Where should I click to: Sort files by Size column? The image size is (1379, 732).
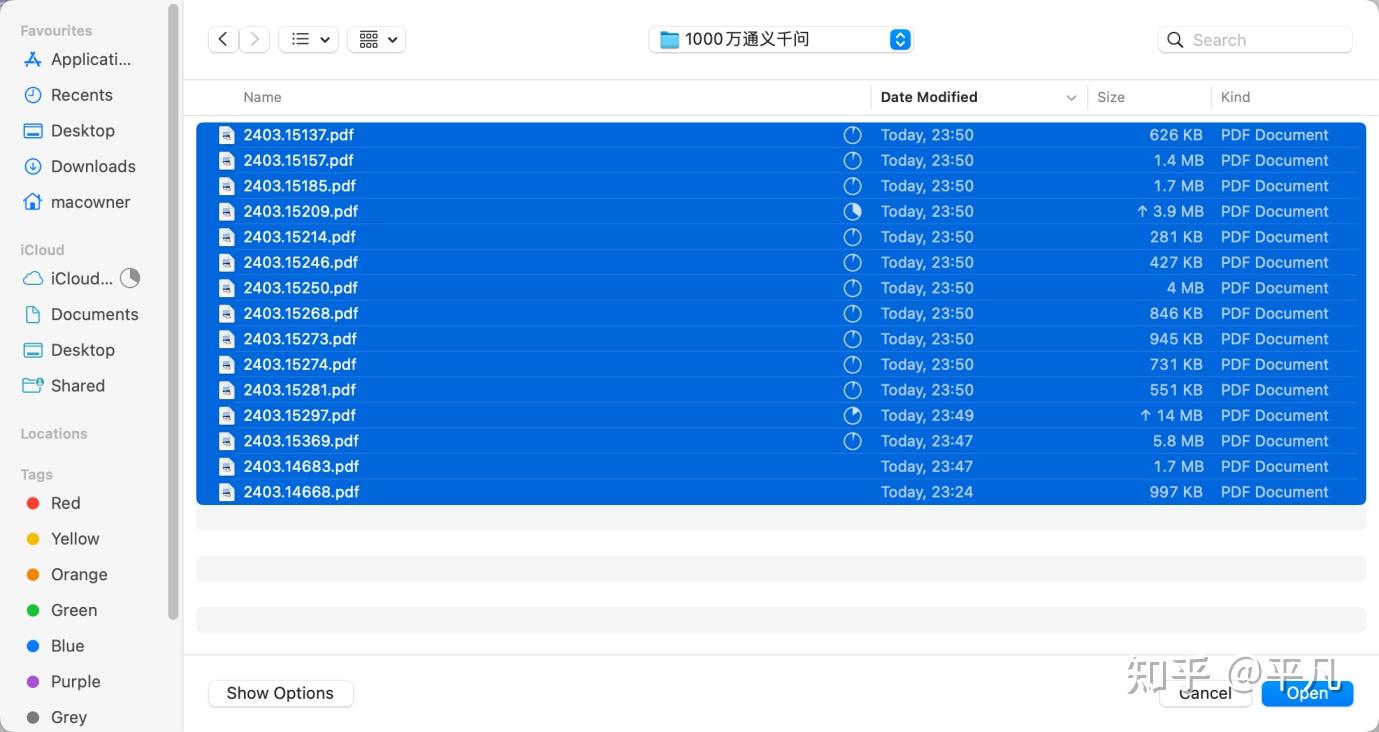[1110, 97]
